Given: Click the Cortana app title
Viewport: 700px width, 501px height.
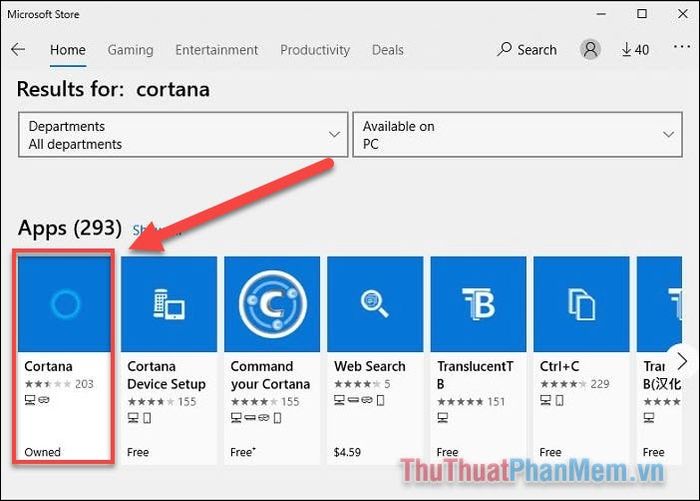Looking at the screenshot, I should pyautogui.click(x=48, y=366).
